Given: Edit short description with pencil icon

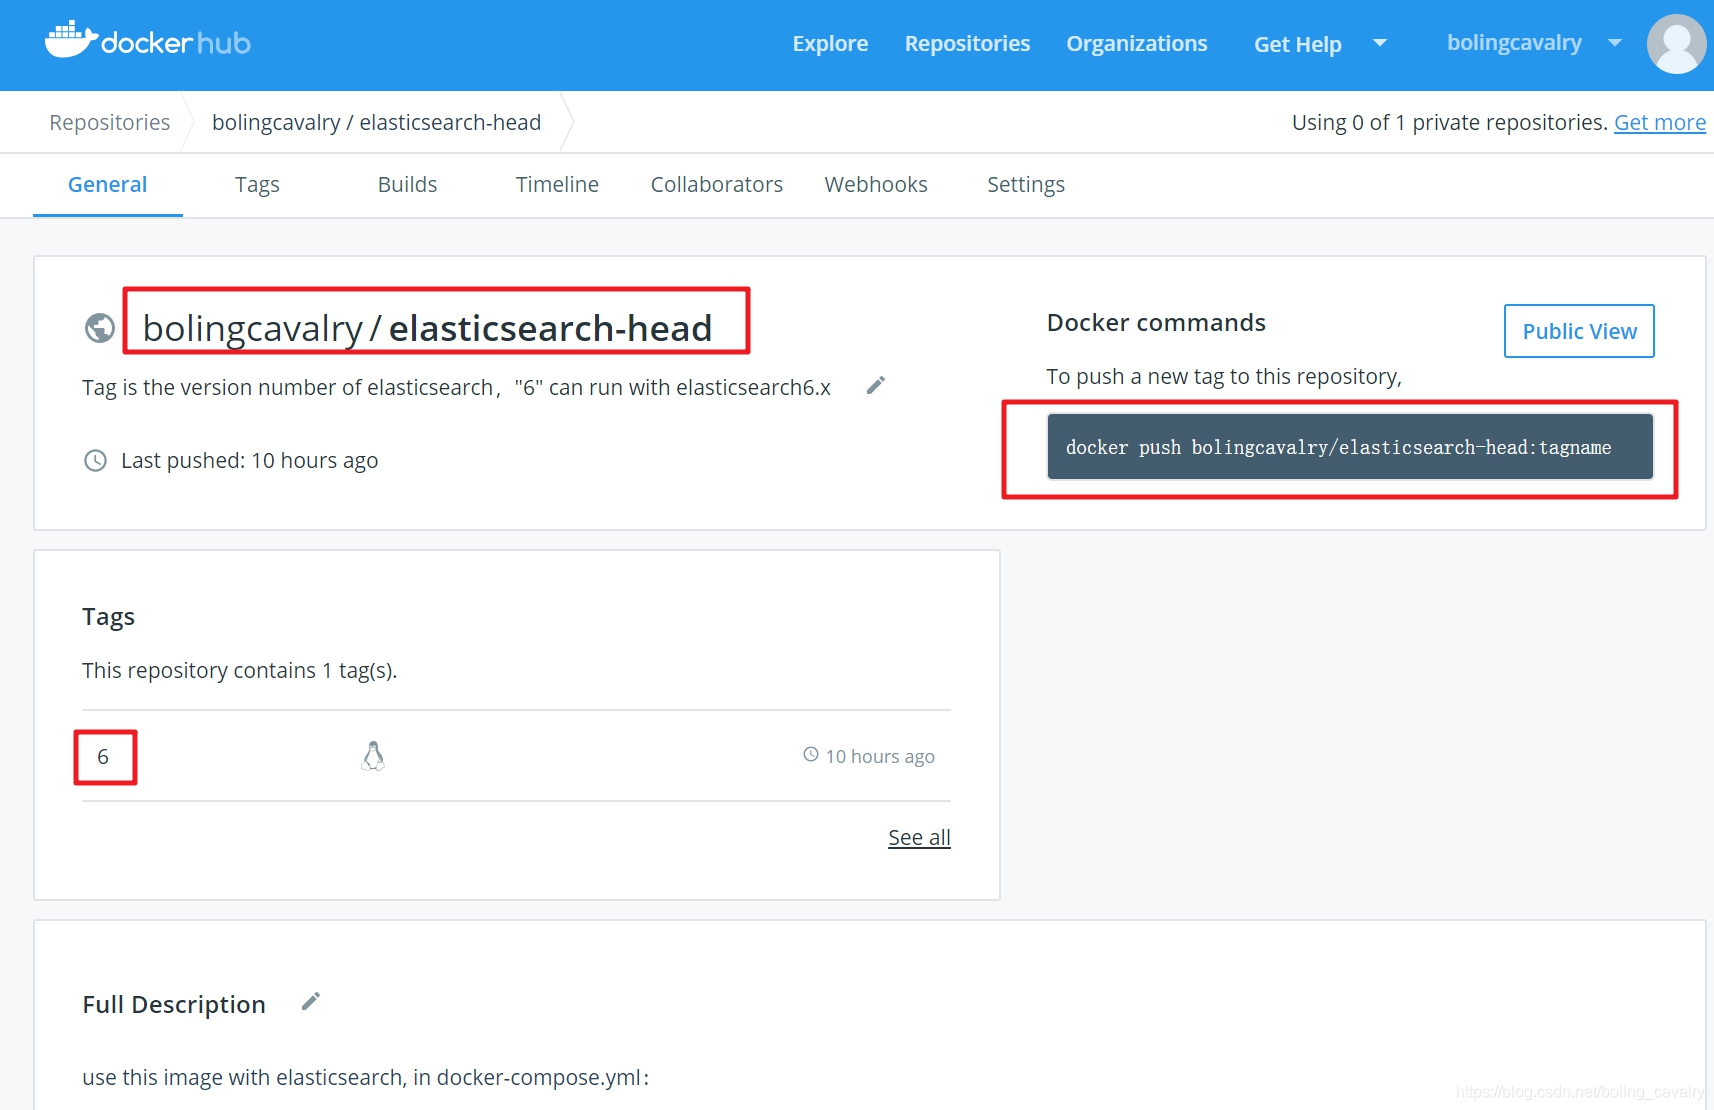Looking at the screenshot, I should (876, 386).
